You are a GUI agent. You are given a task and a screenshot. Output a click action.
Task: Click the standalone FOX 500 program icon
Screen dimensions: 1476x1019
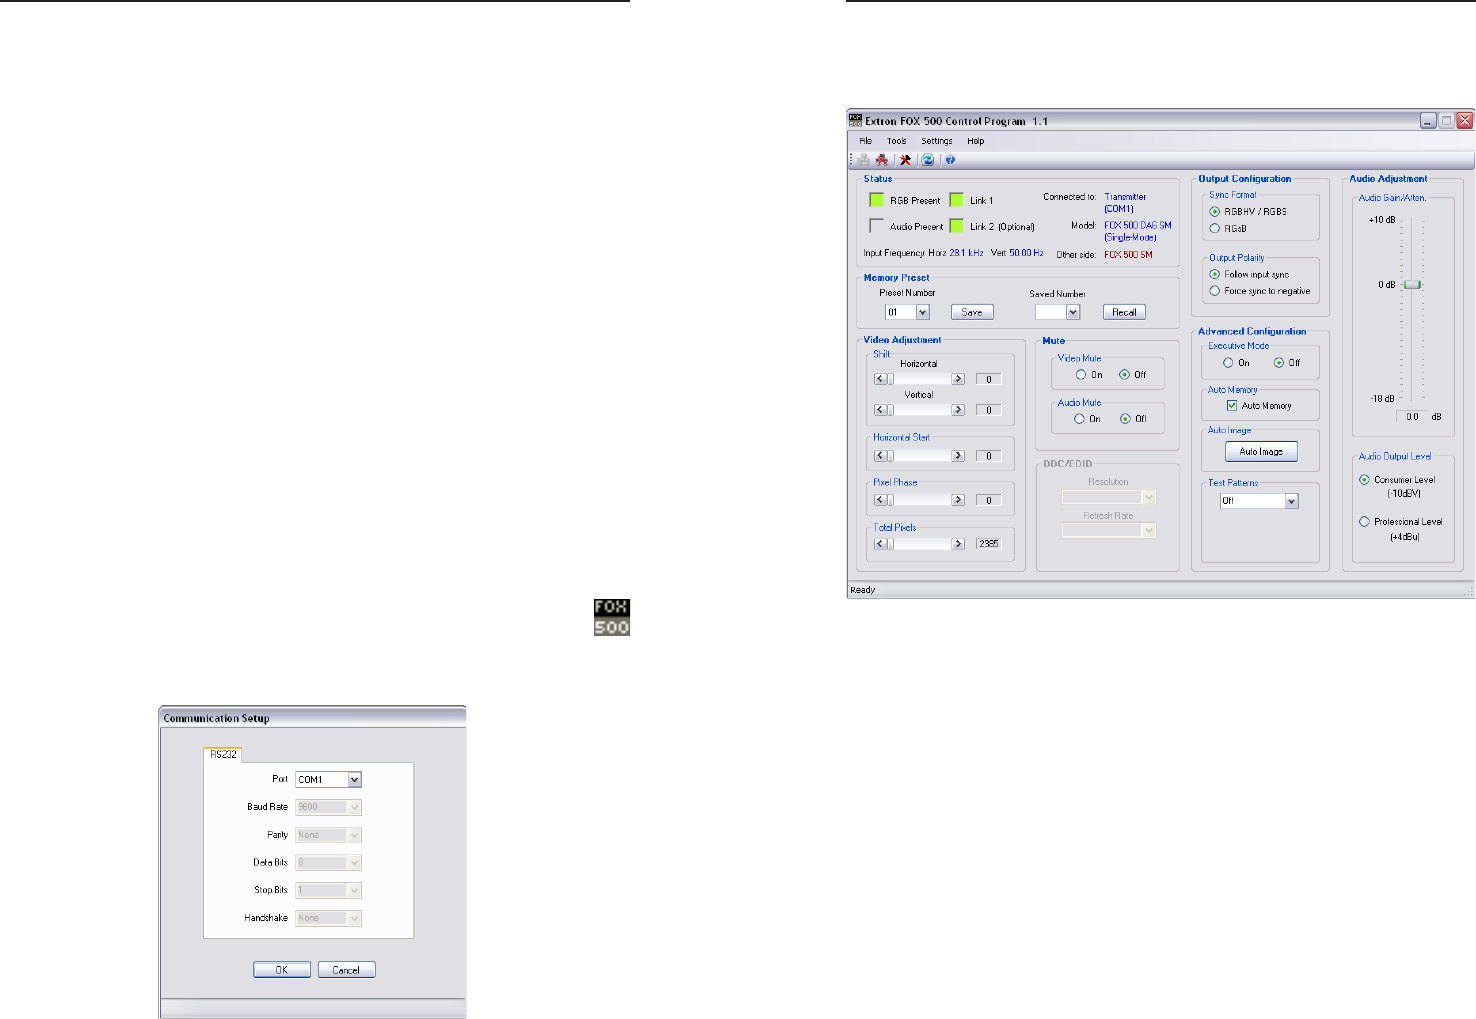coord(612,618)
